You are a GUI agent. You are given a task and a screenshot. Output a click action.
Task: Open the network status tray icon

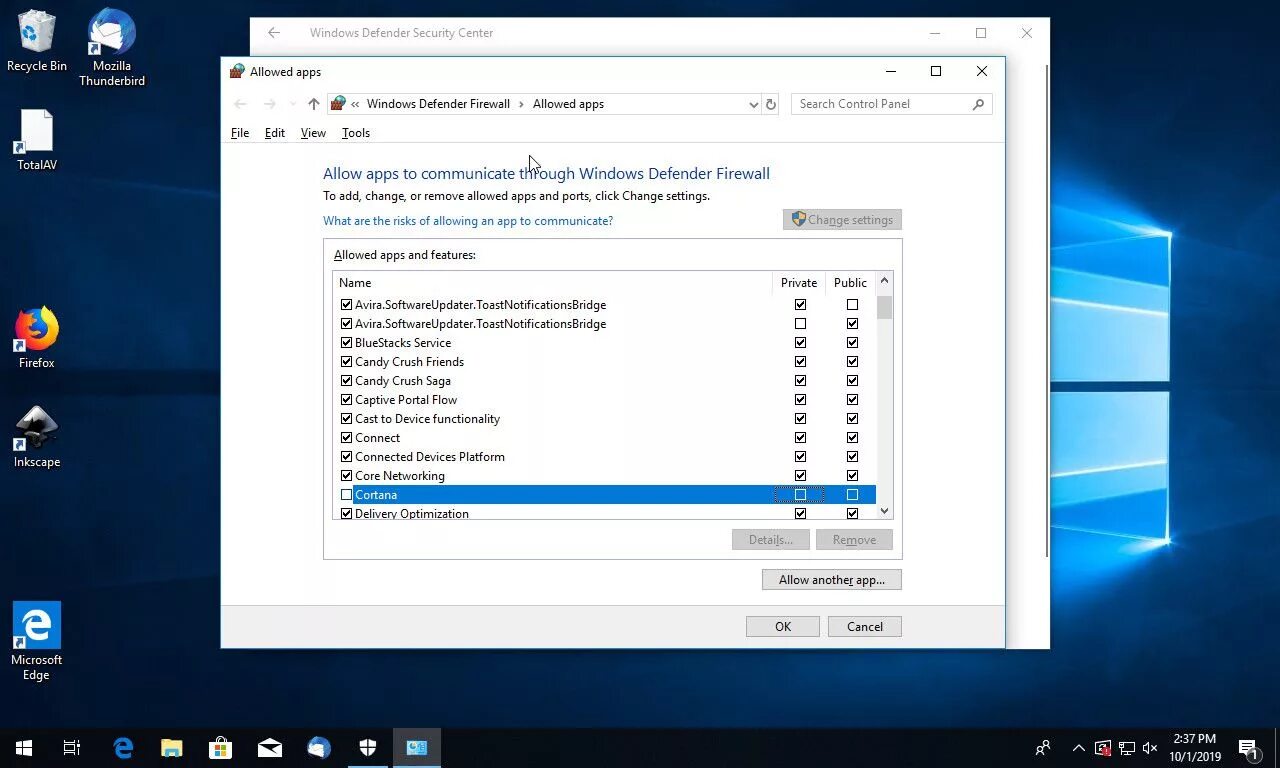[x=1126, y=748]
